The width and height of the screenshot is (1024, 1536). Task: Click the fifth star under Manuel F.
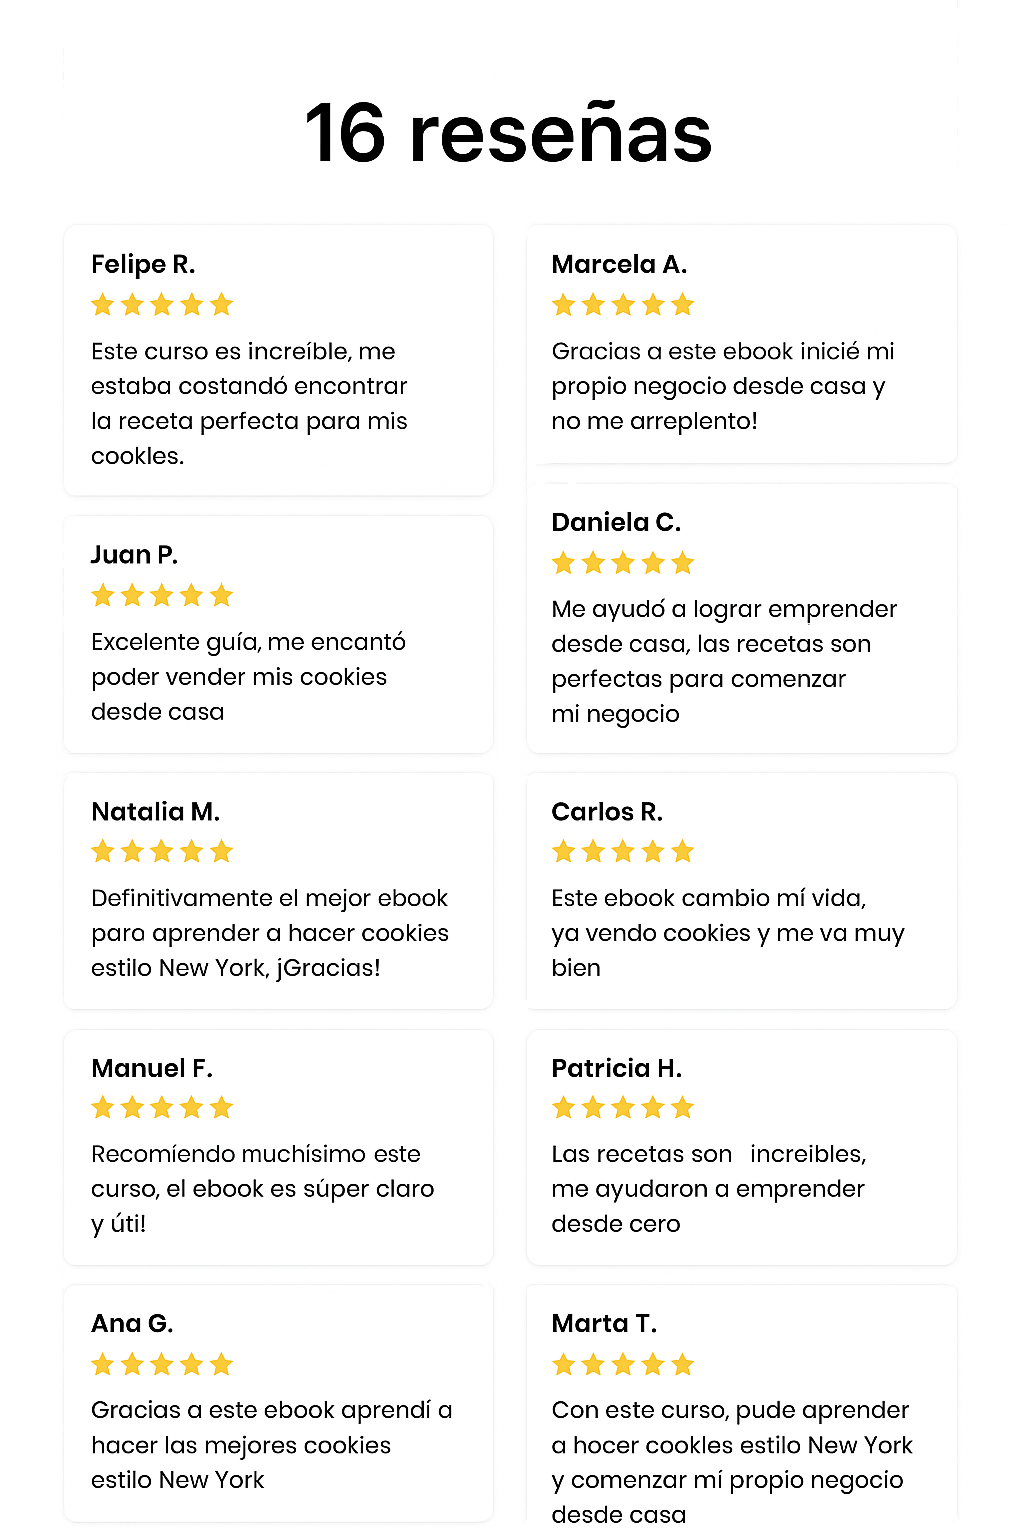pyautogui.click(x=222, y=1108)
